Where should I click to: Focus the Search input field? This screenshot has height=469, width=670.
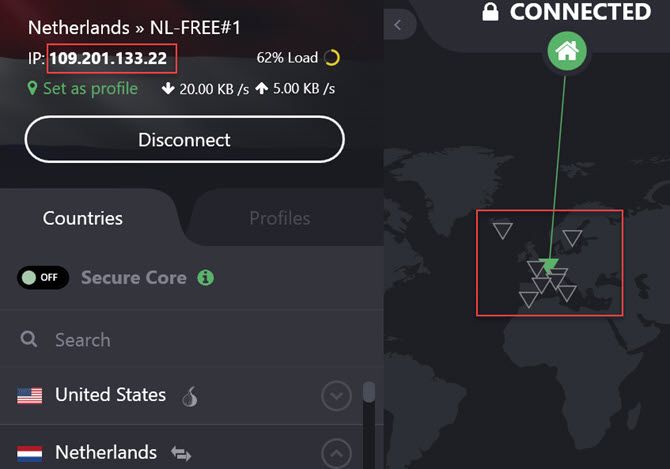[x=192, y=340]
